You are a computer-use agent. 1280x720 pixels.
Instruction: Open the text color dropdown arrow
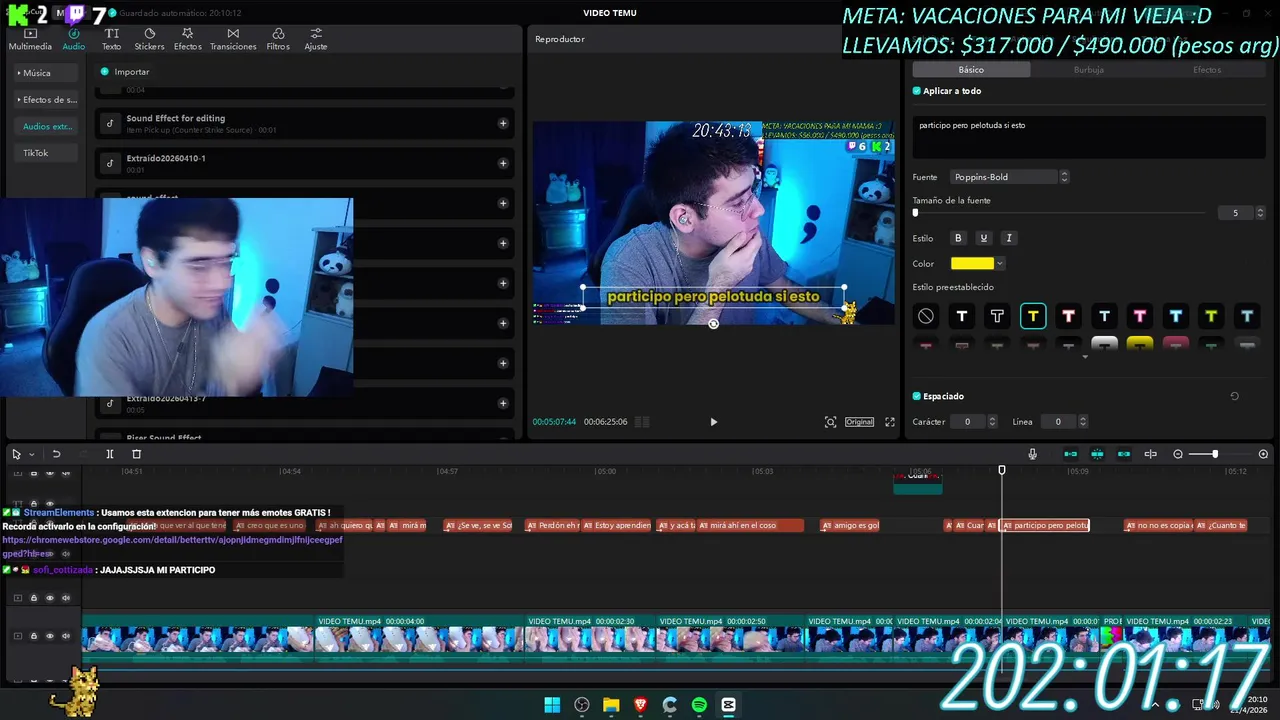[1000, 264]
